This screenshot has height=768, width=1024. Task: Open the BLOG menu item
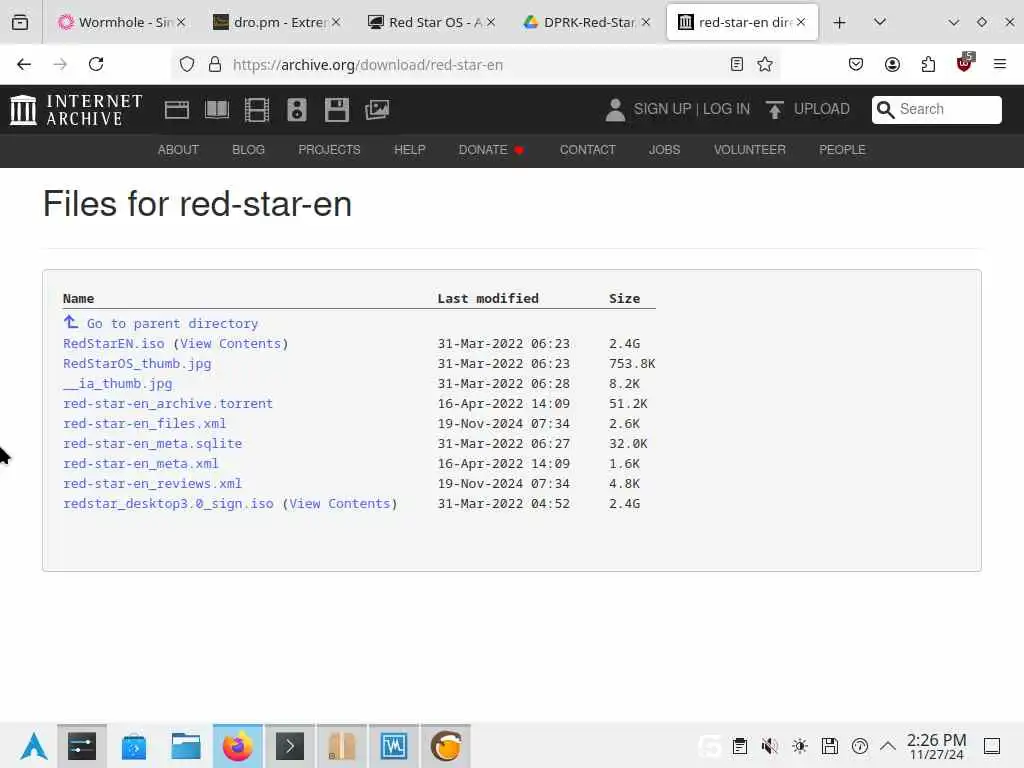(248, 150)
